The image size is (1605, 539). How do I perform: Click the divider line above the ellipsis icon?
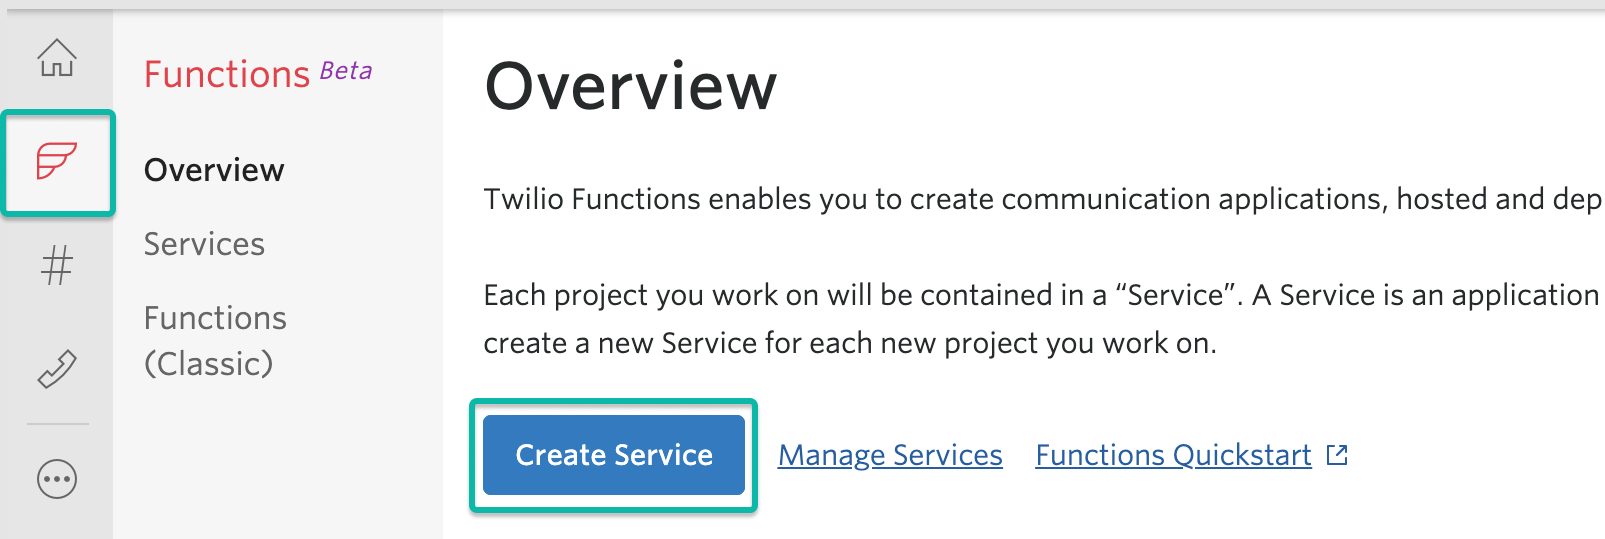click(x=57, y=424)
